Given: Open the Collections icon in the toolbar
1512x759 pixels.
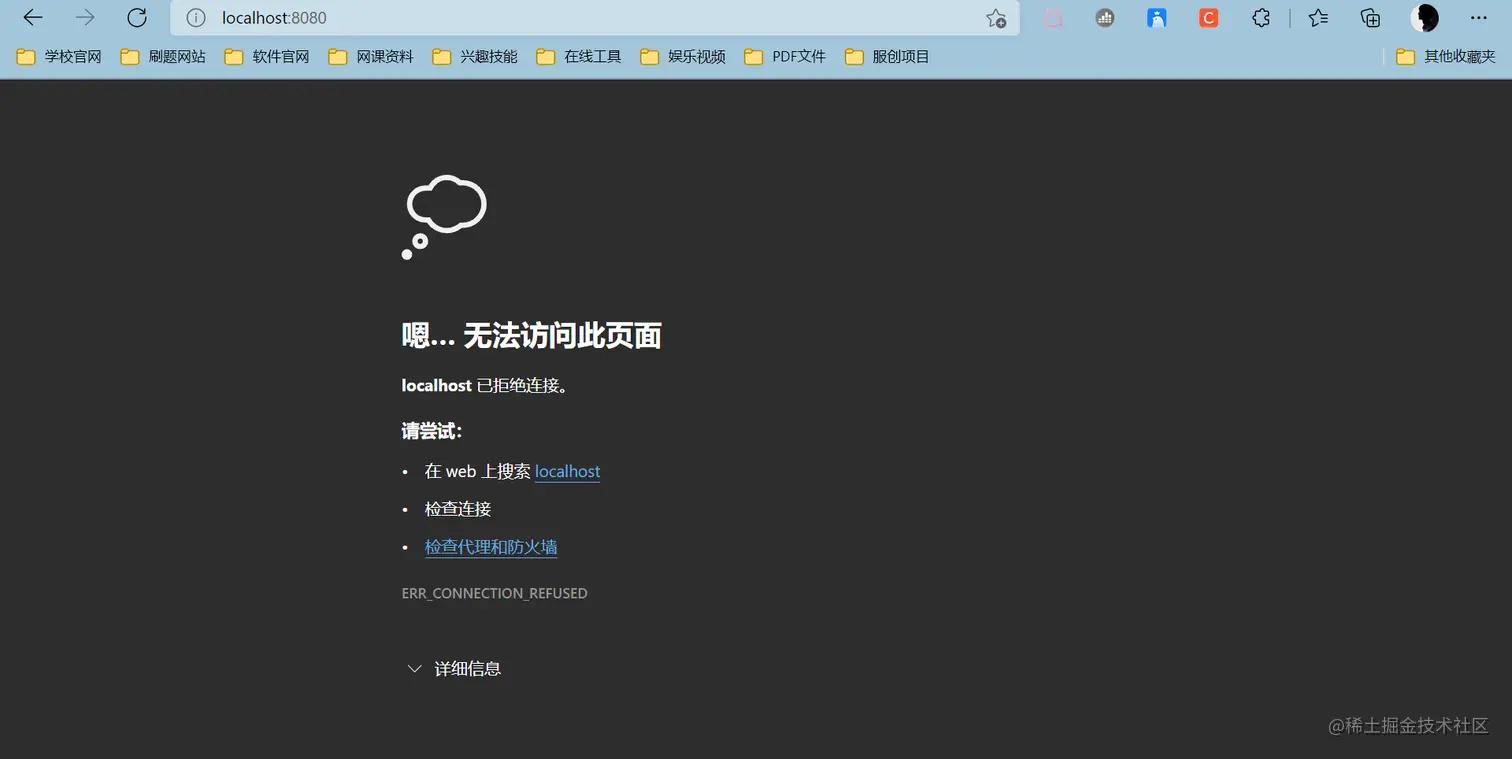Looking at the screenshot, I should [1369, 17].
